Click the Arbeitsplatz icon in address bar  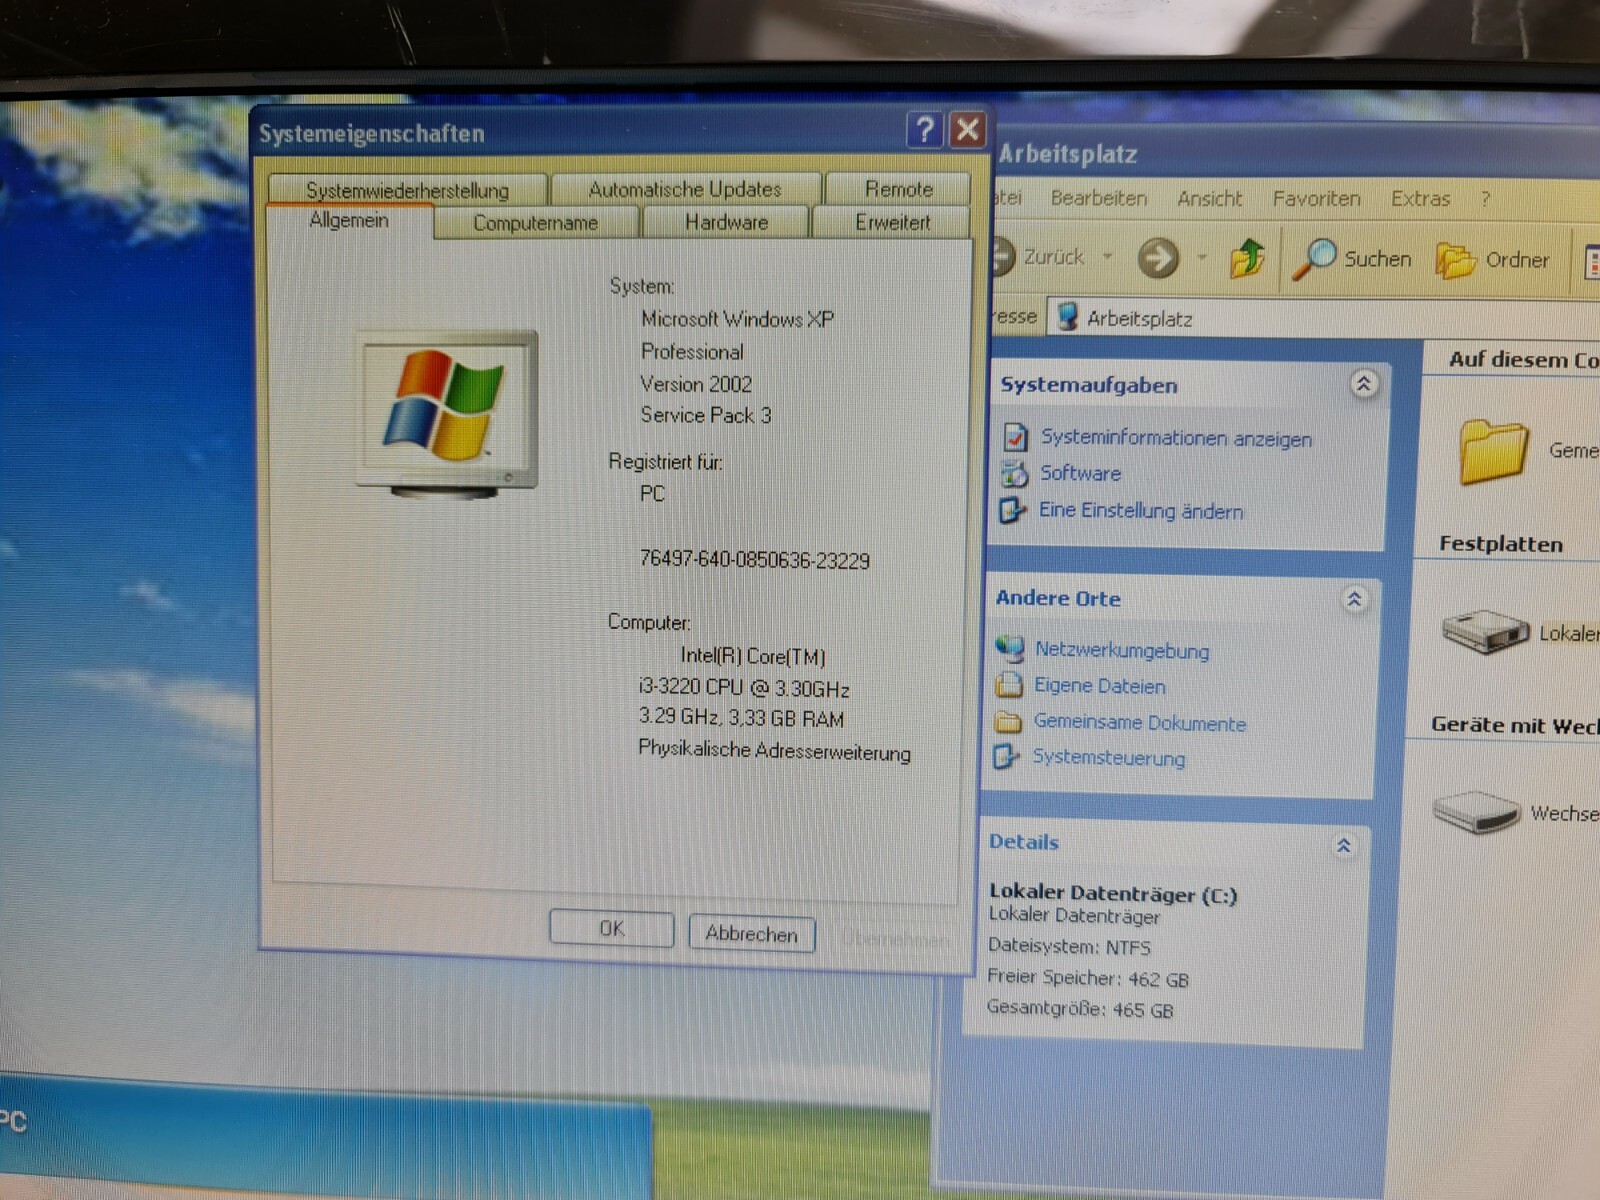1067,317
